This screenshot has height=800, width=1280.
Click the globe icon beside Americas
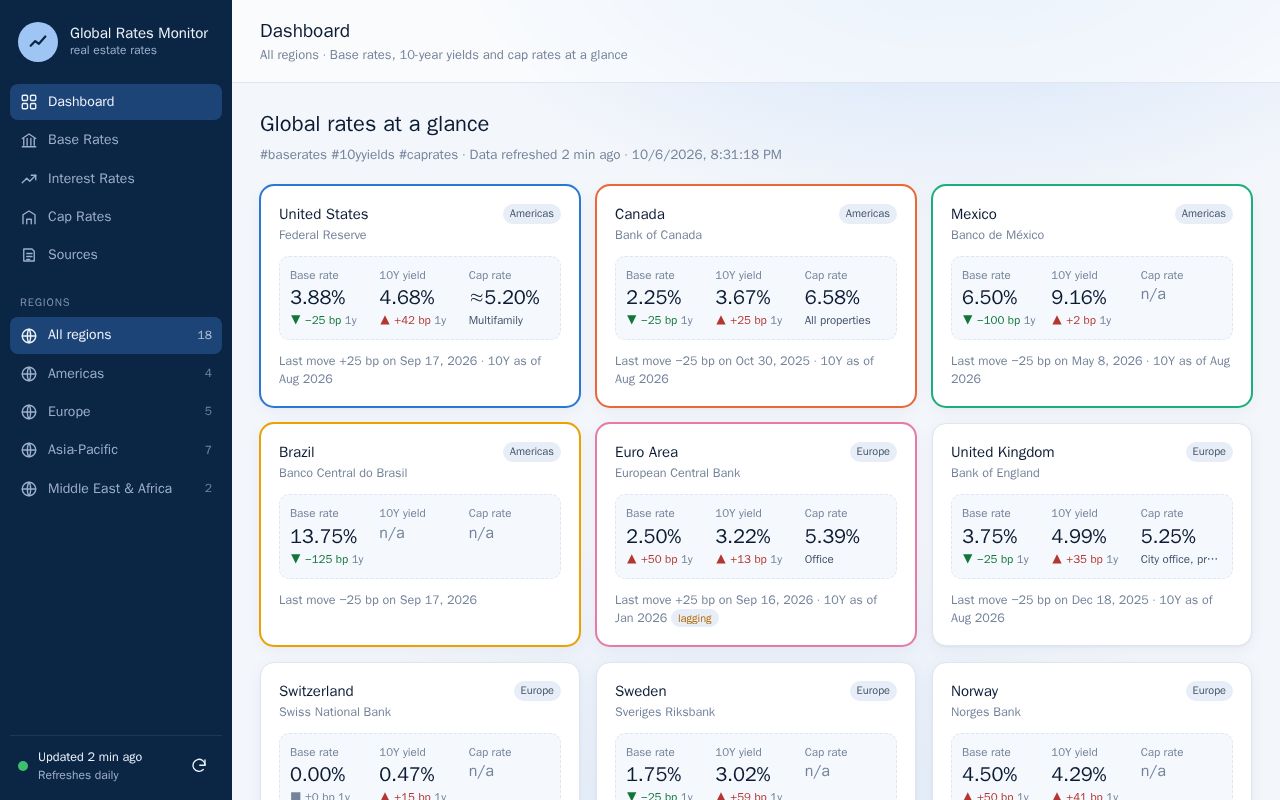point(29,374)
